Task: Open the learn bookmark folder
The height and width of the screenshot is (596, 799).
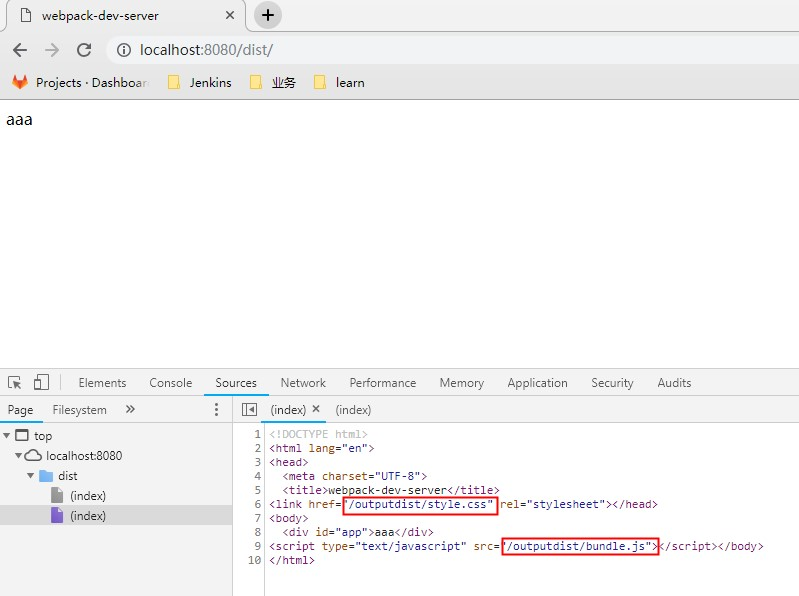Action: click(x=339, y=83)
